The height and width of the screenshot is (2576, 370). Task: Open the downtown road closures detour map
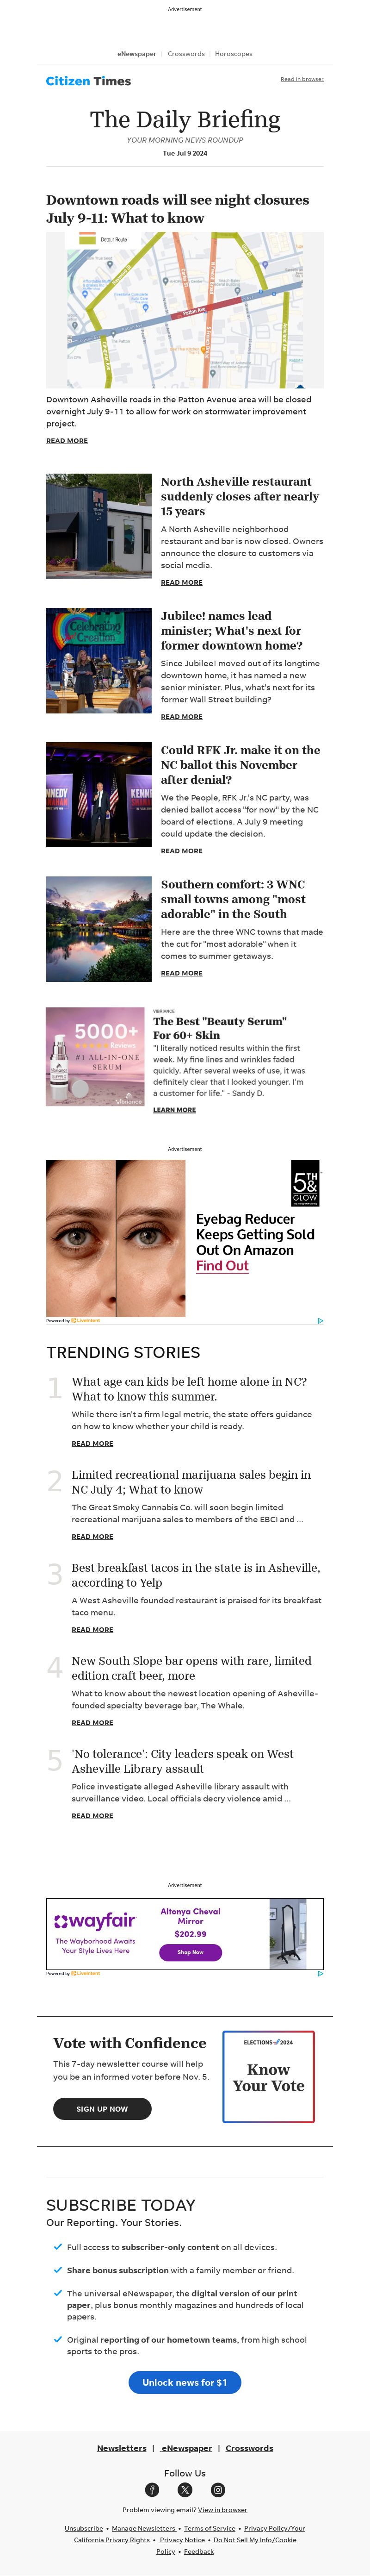pyautogui.click(x=185, y=310)
